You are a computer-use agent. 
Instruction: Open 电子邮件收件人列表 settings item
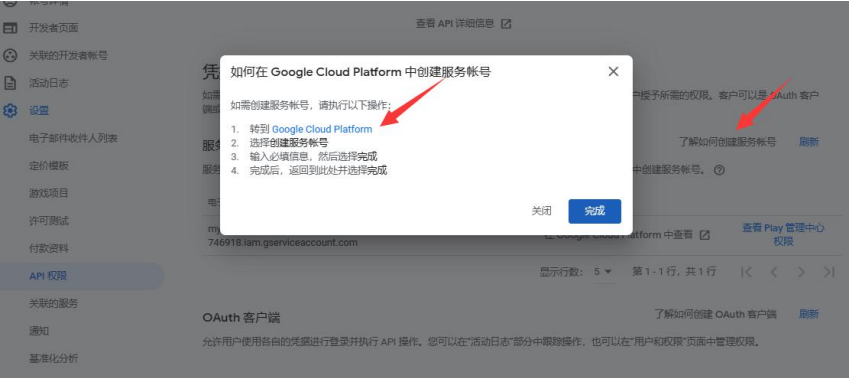click(73, 138)
